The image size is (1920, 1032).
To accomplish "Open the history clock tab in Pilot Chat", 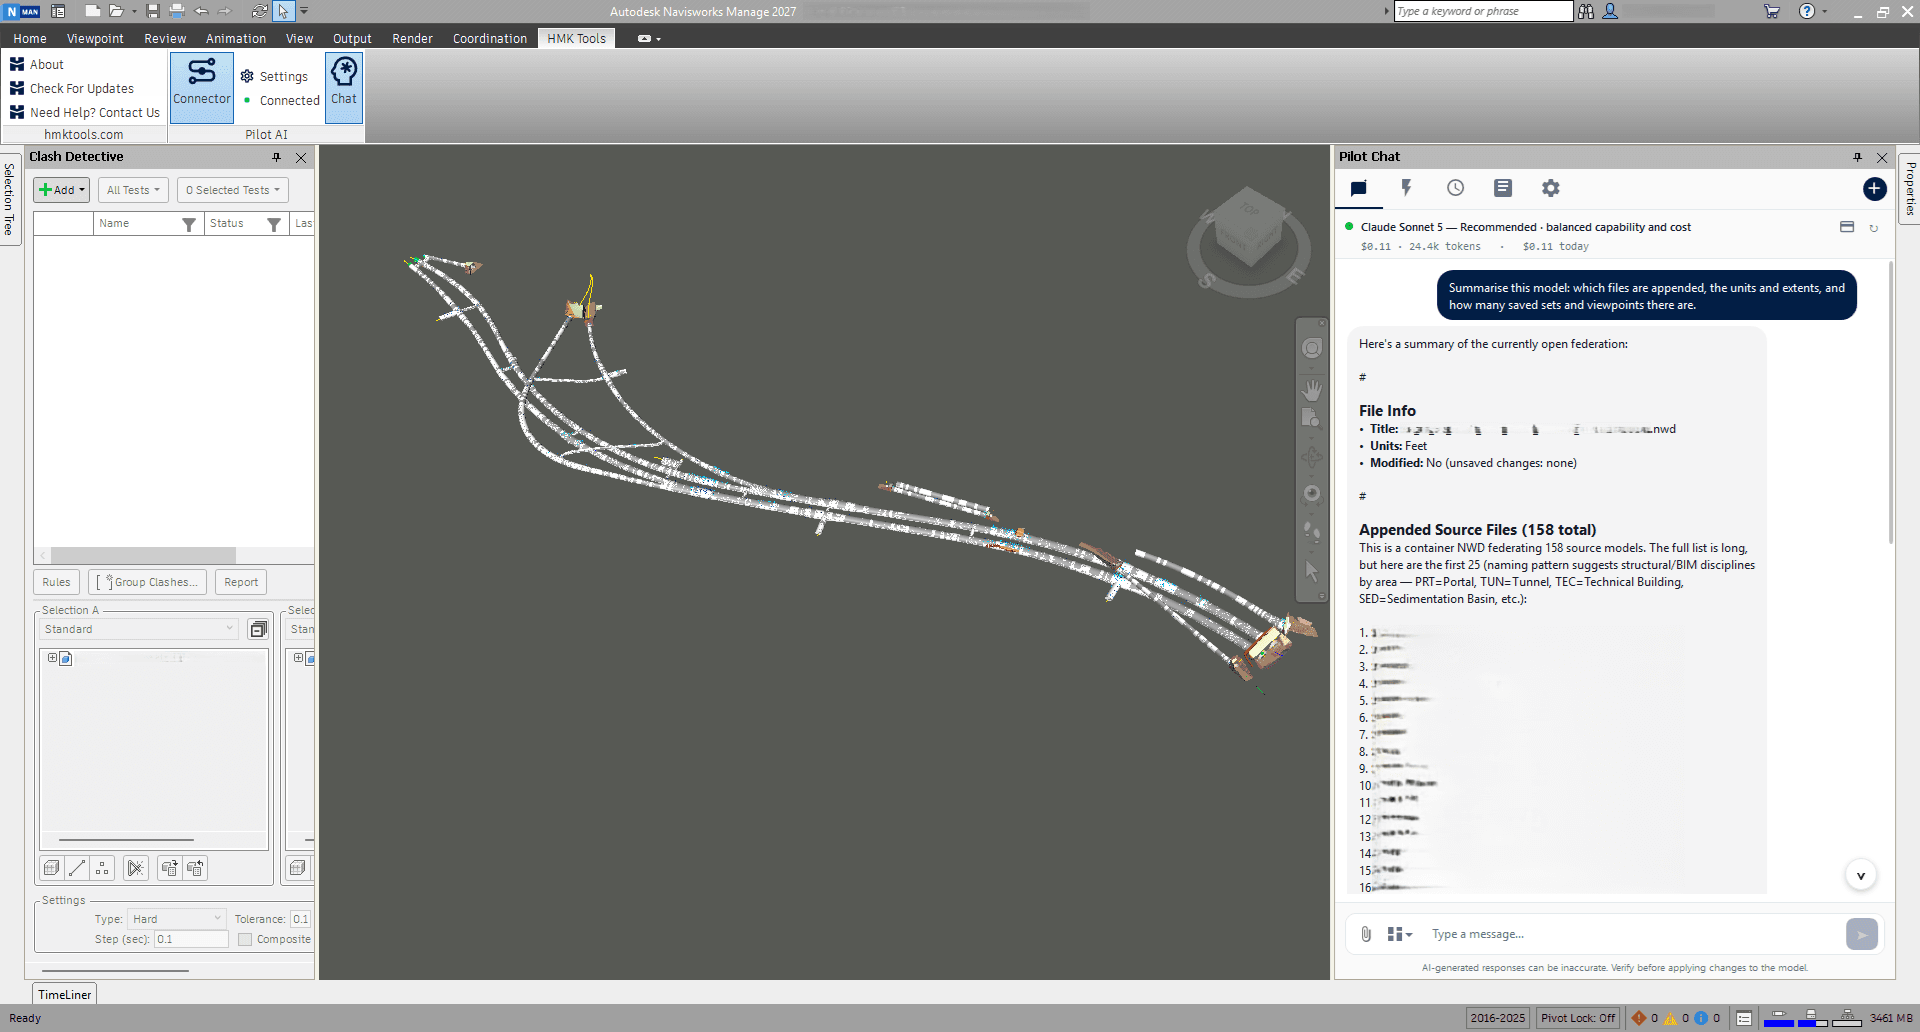I will tap(1455, 188).
